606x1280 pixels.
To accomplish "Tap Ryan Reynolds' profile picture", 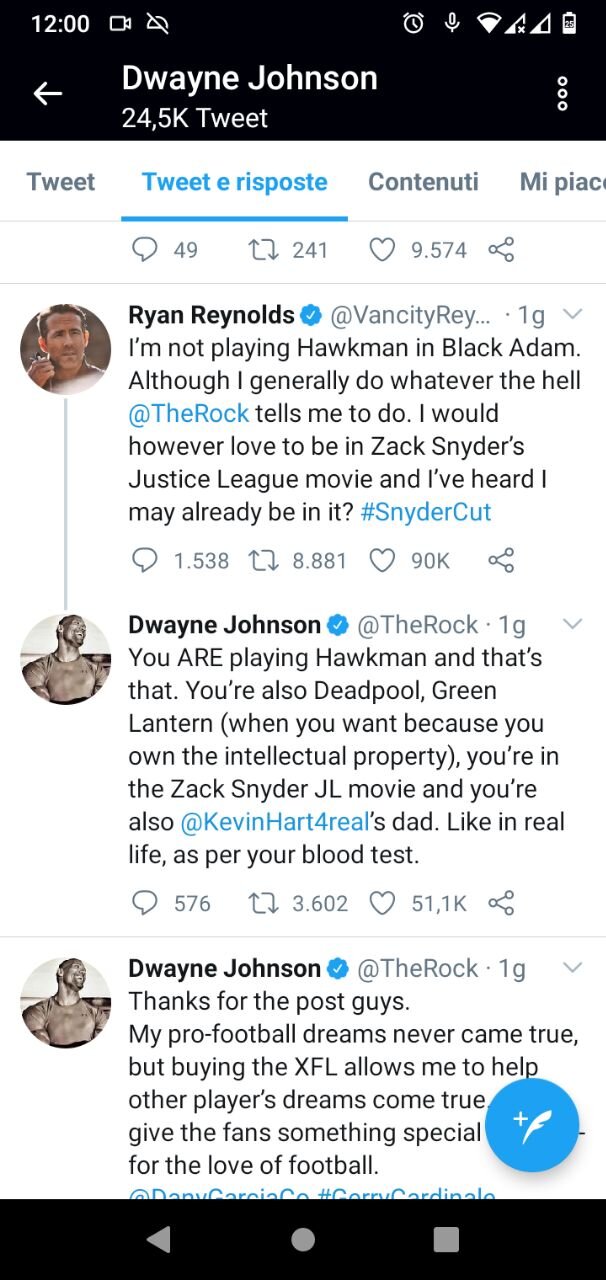I will coord(65,349).
